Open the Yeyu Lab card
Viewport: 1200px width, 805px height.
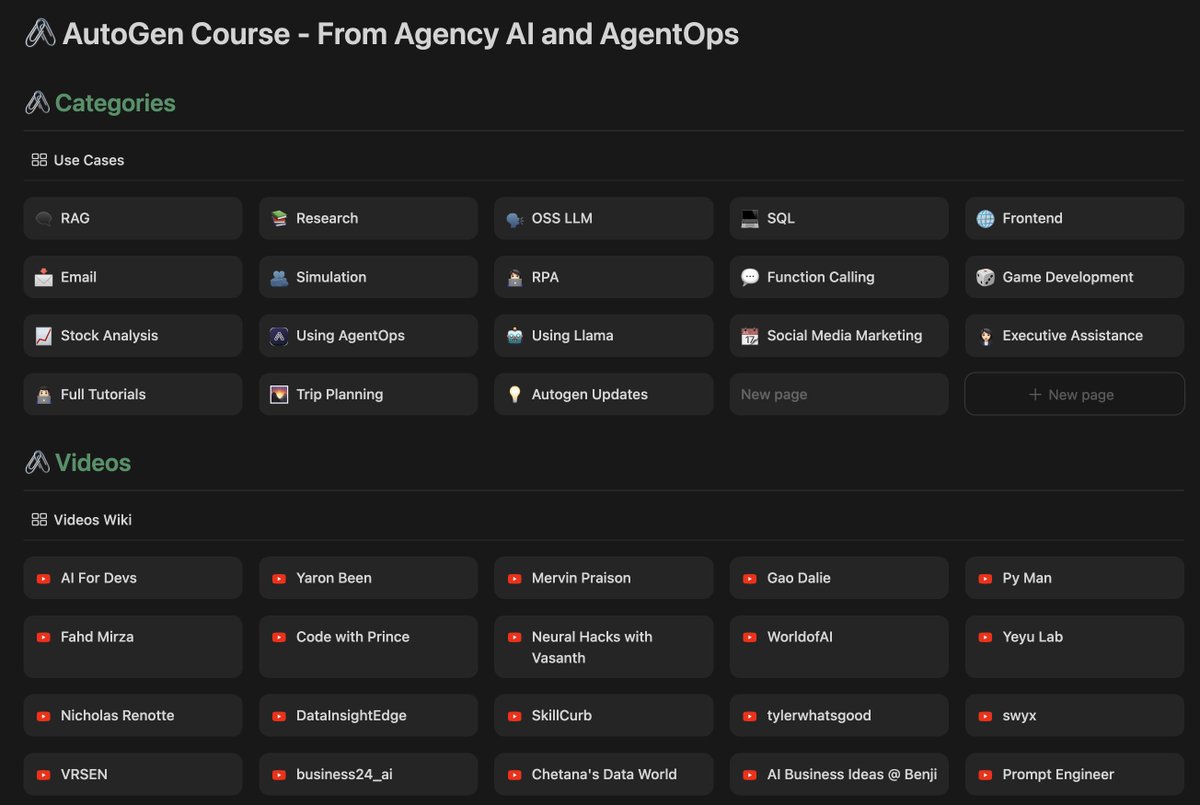(x=1074, y=647)
